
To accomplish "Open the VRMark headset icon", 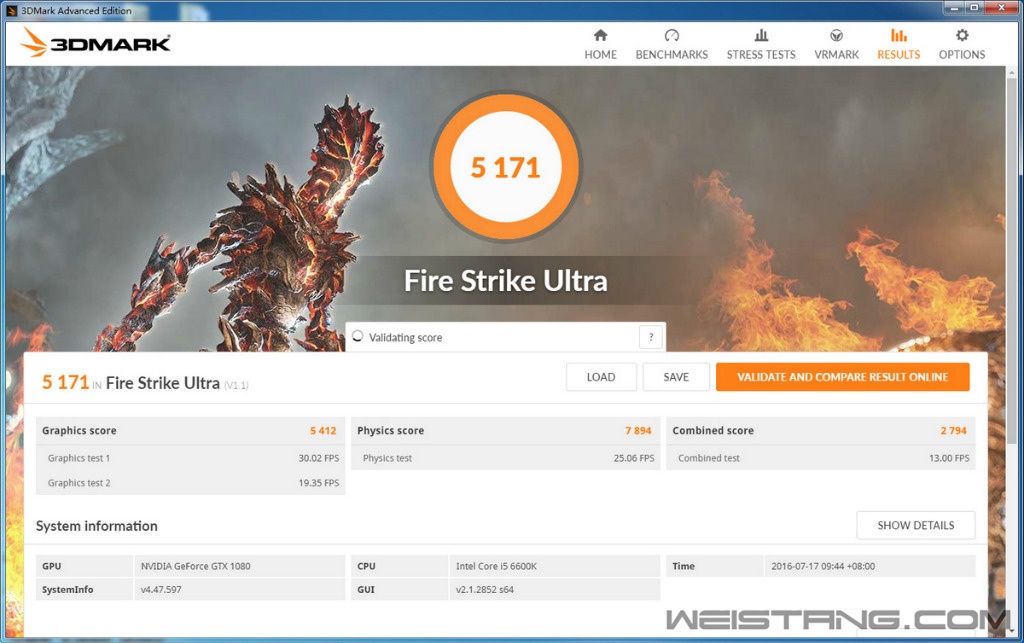I will point(836,35).
